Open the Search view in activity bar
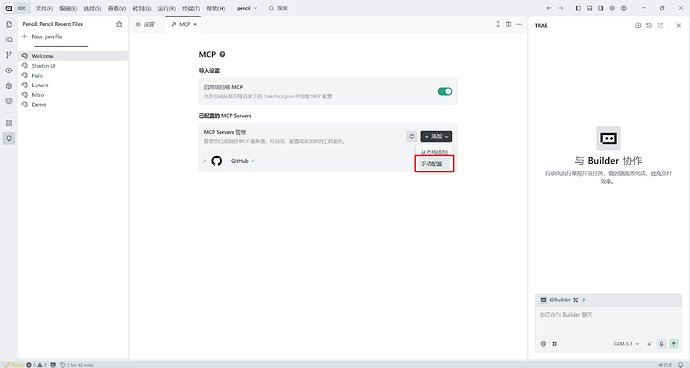This screenshot has height=368, width=690. pos(9,40)
